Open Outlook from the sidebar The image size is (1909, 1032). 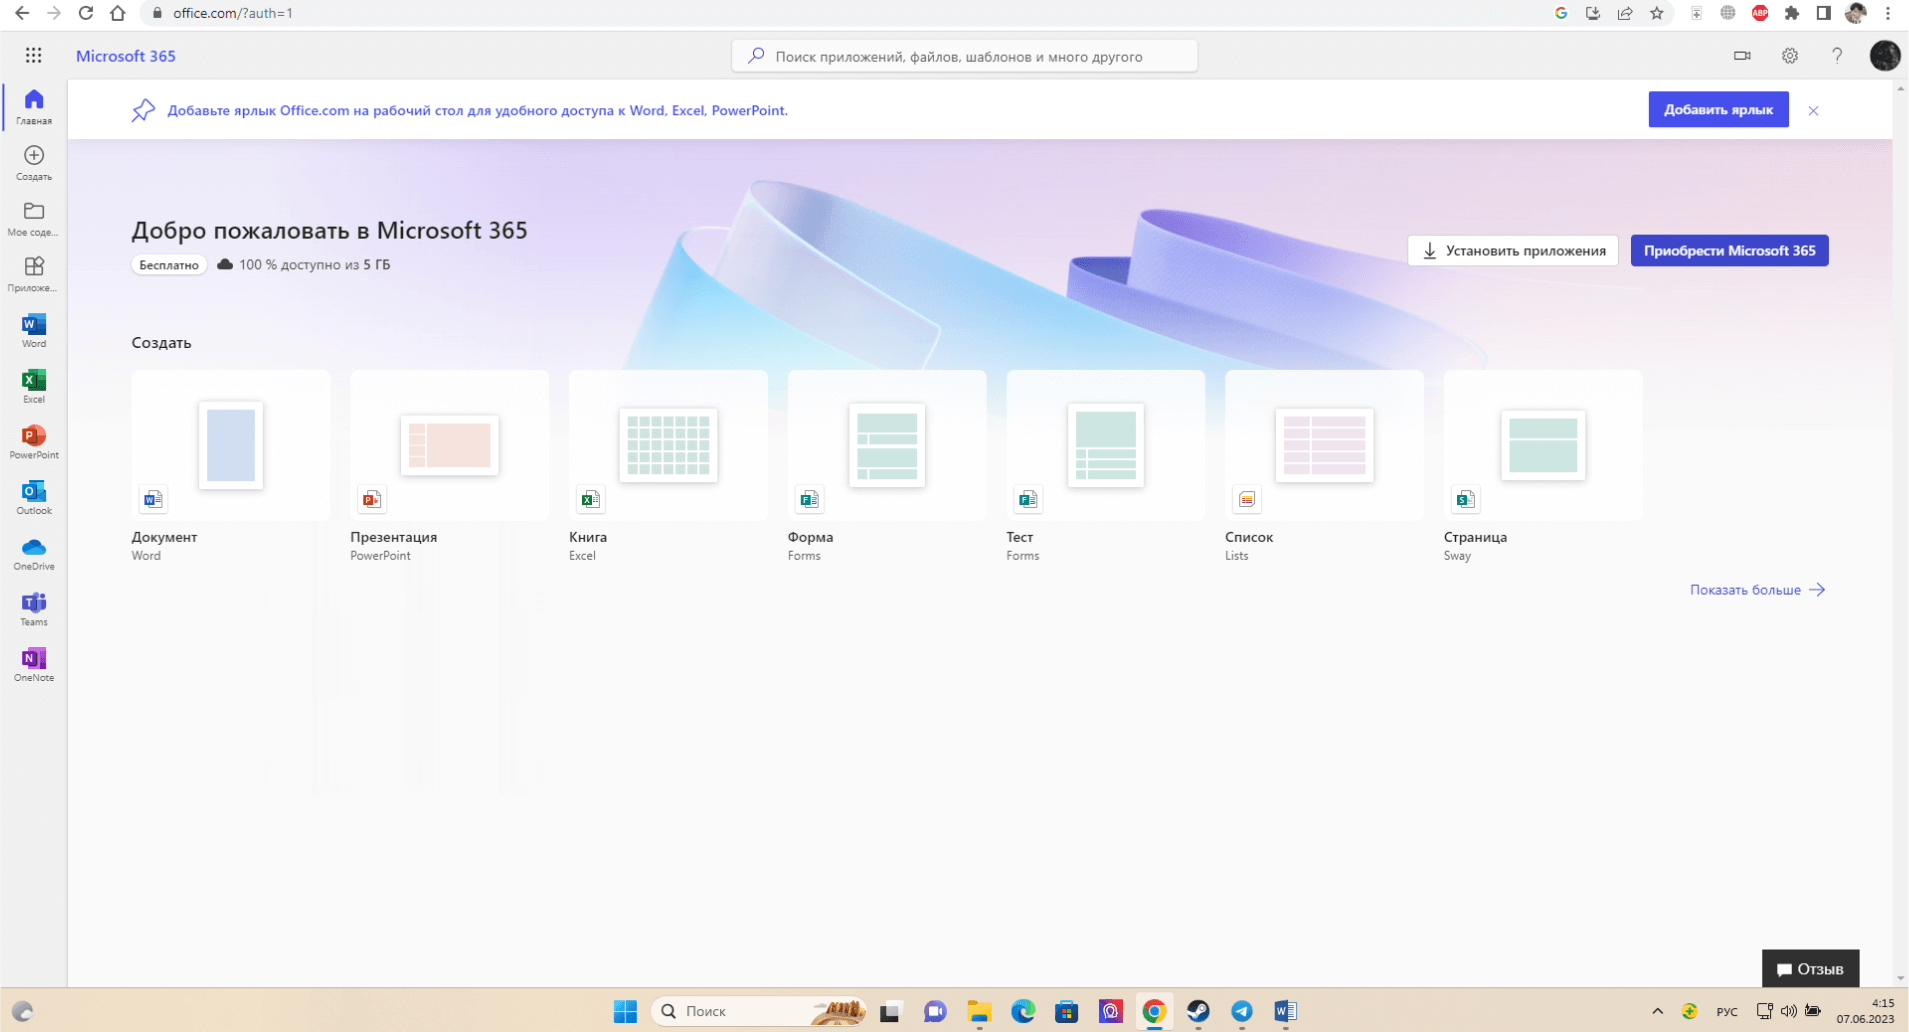point(34,497)
